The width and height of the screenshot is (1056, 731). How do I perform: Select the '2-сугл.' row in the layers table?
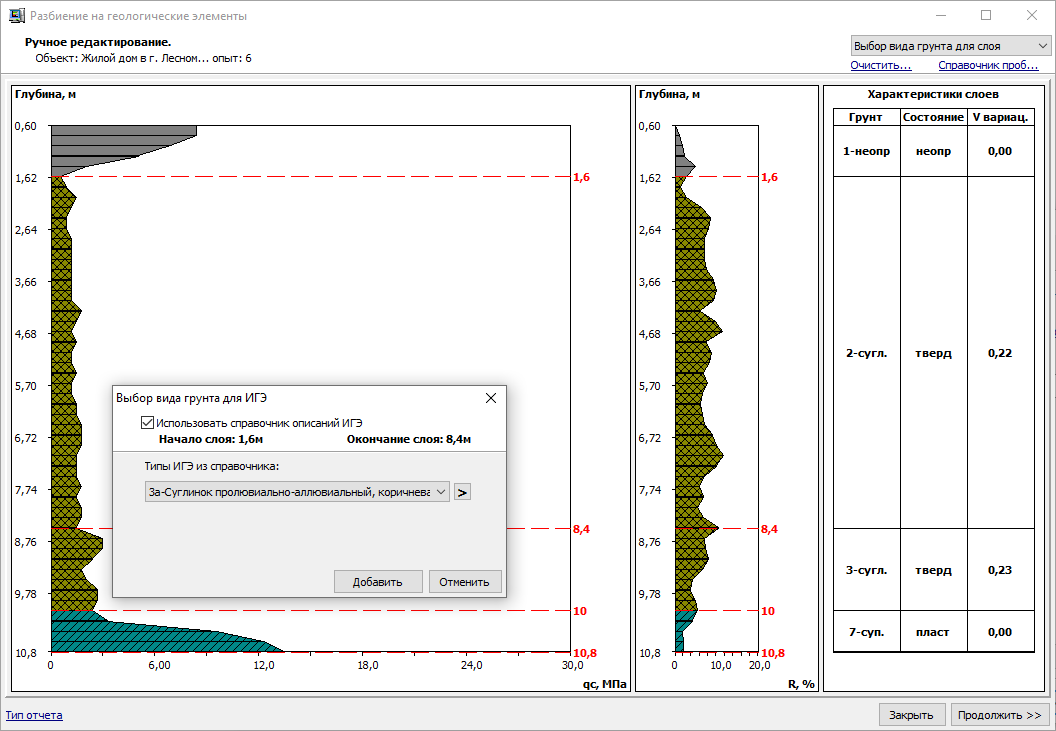point(865,353)
